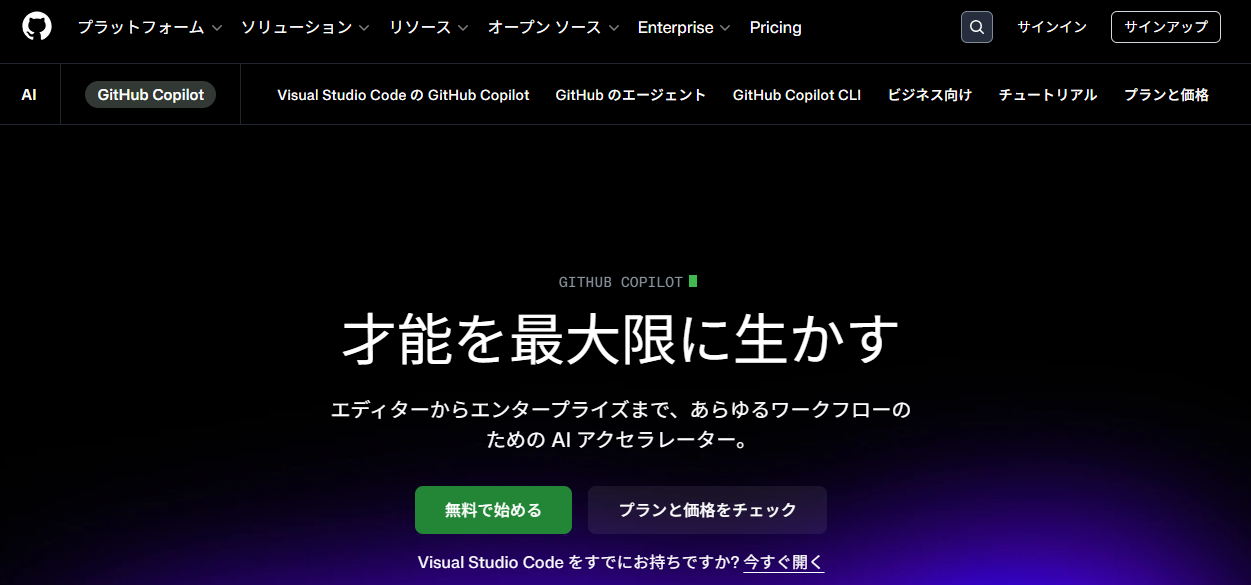Click サインイン to sign in
This screenshot has width=1251, height=585.
coord(1052,27)
